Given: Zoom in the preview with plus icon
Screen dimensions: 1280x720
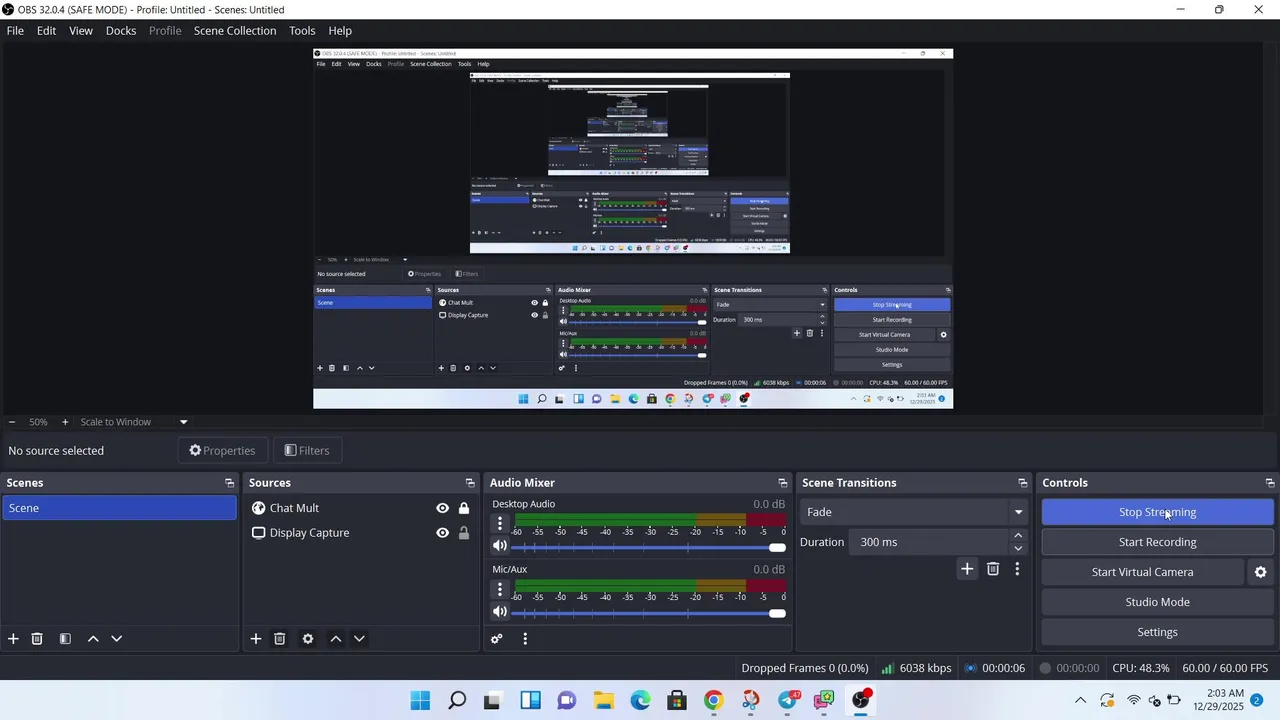Looking at the screenshot, I should pyautogui.click(x=65, y=422).
